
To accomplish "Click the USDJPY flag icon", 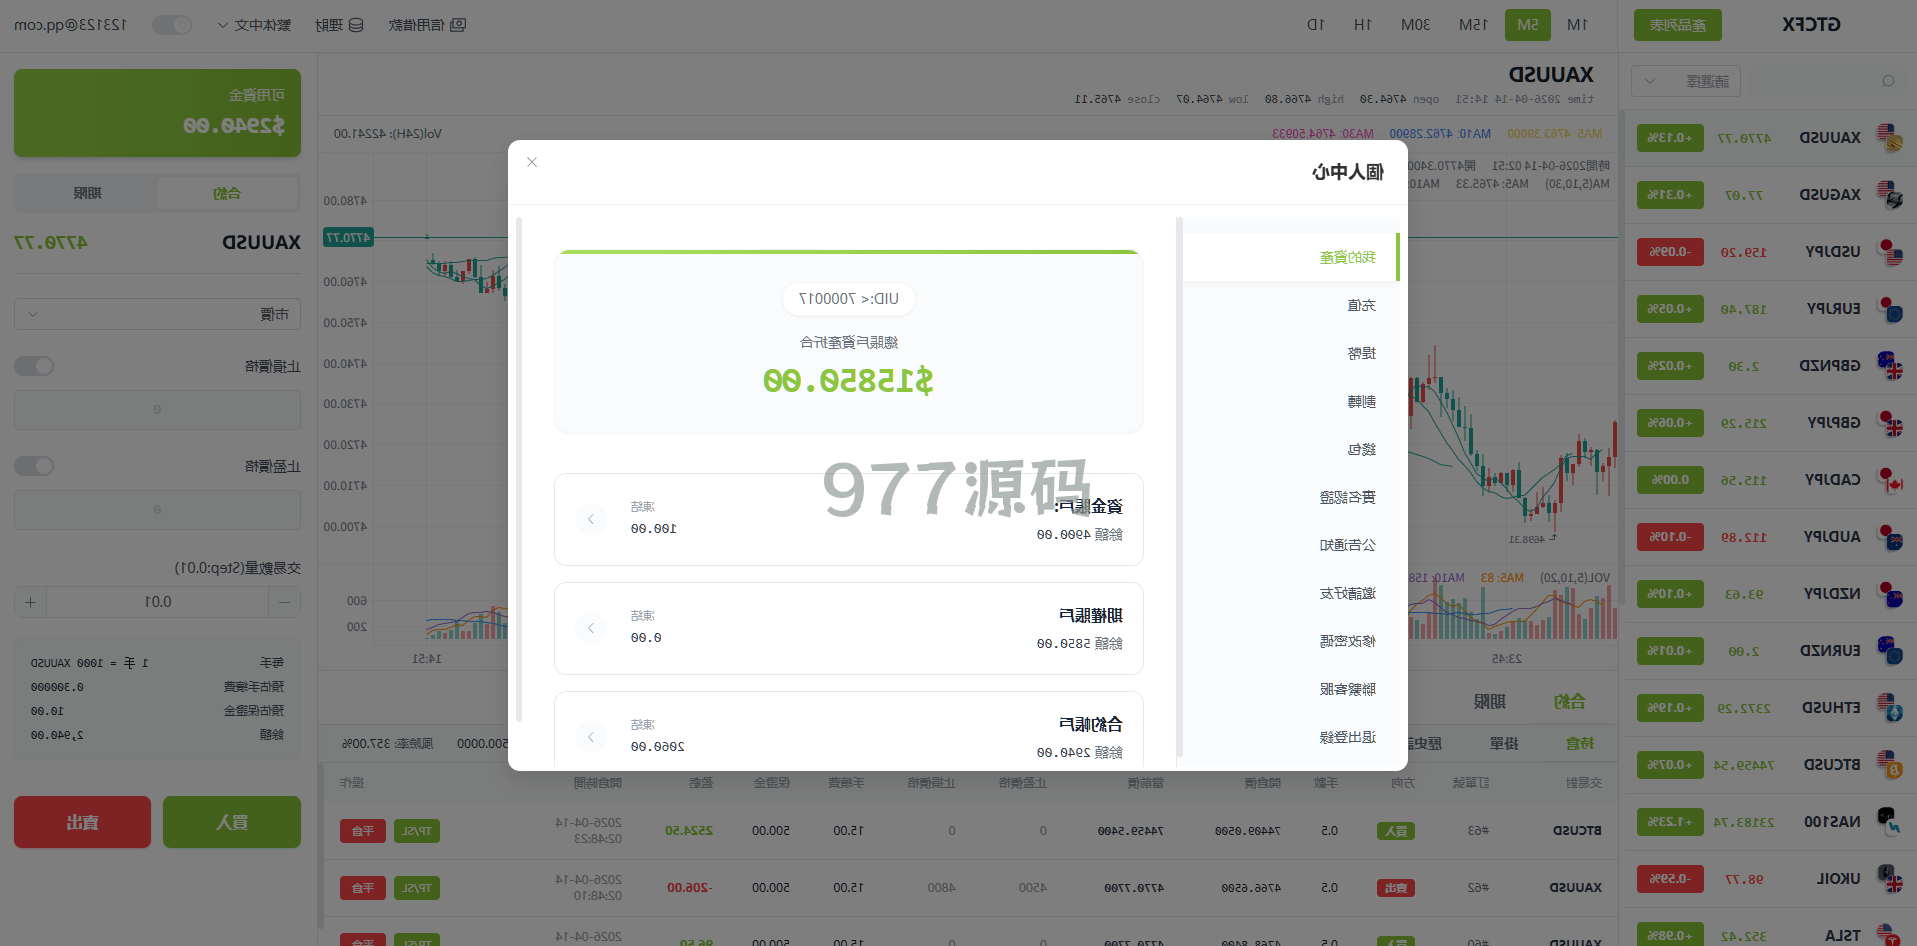I will tap(1889, 252).
